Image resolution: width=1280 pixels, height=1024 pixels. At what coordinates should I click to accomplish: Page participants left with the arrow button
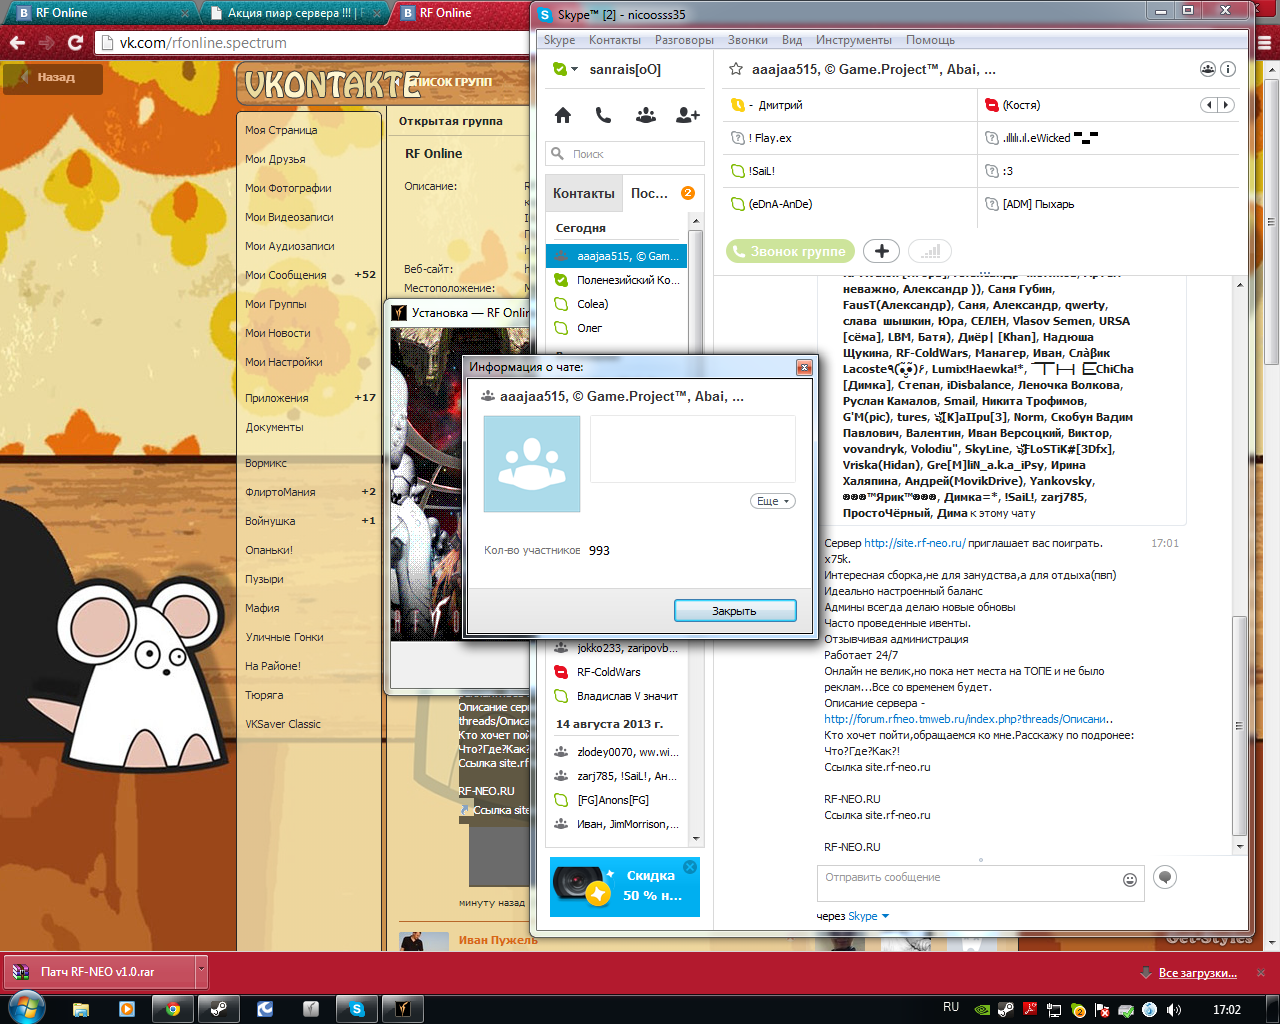[x=1209, y=105]
